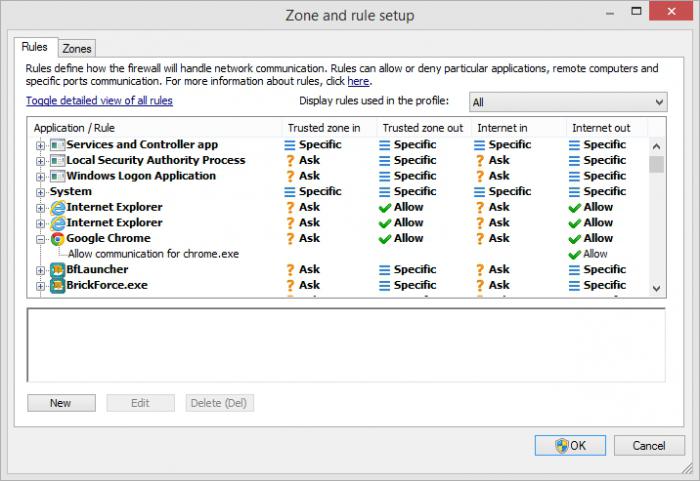Click System's Internet in Specific icon
This screenshot has height=481, width=700.
[x=480, y=192]
